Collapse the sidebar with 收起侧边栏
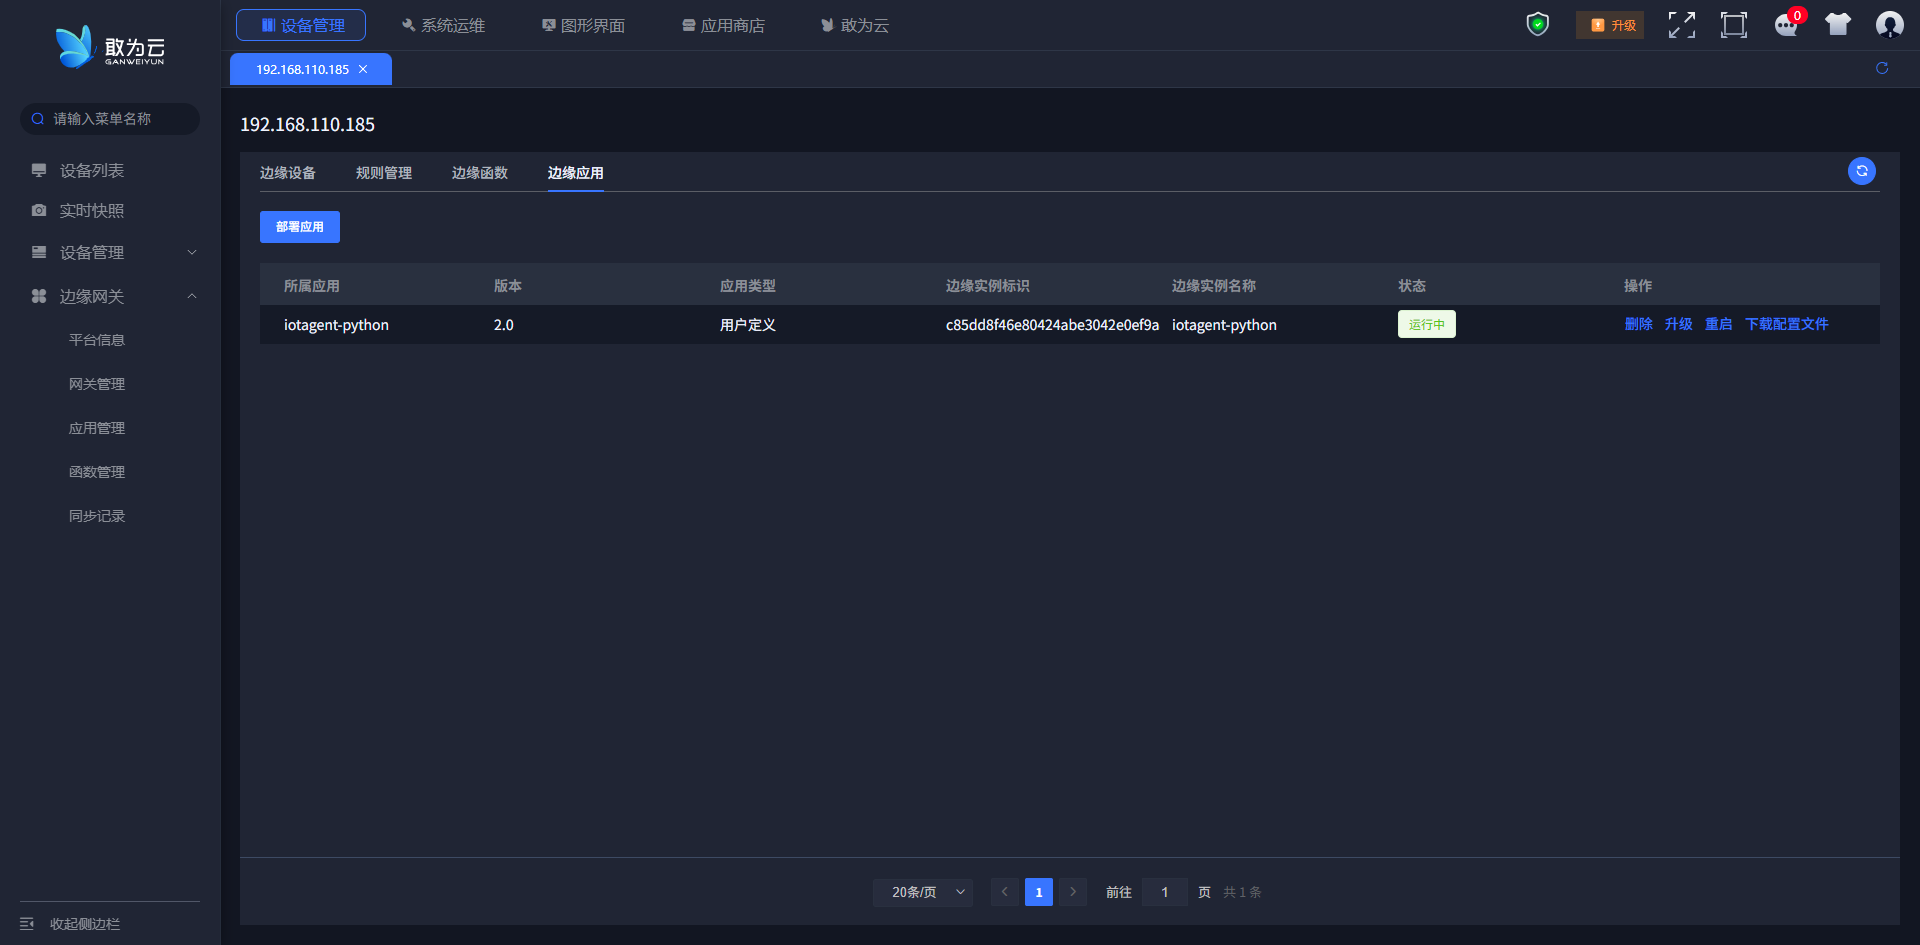Image resolution: width=1920 pixels, height=945 pixels. click(x=85, y=923)
